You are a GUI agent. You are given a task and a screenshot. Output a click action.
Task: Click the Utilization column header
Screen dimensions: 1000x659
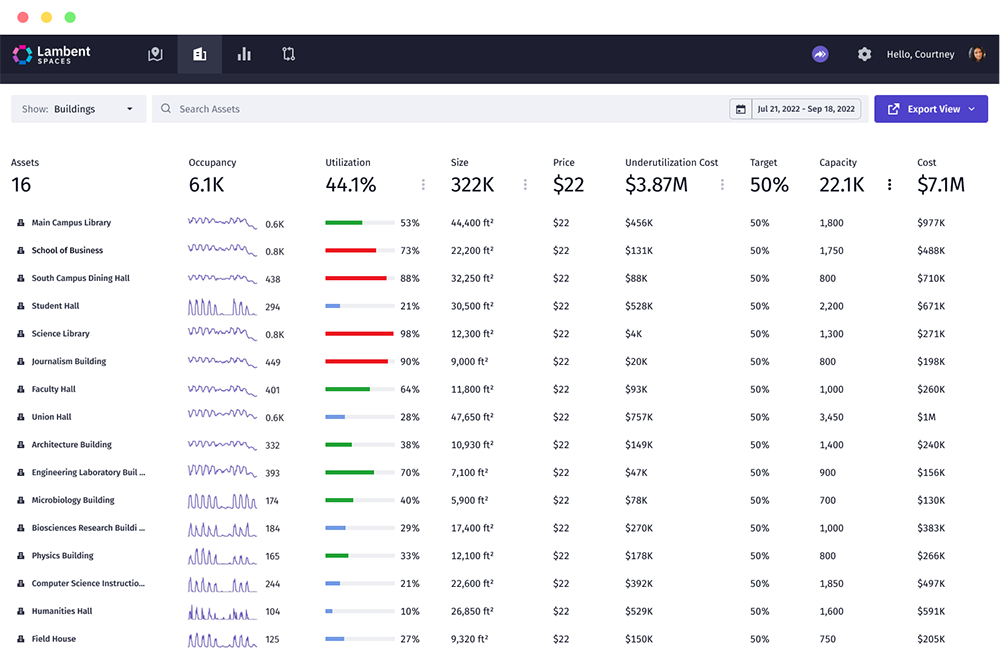[x=348, y=163]
